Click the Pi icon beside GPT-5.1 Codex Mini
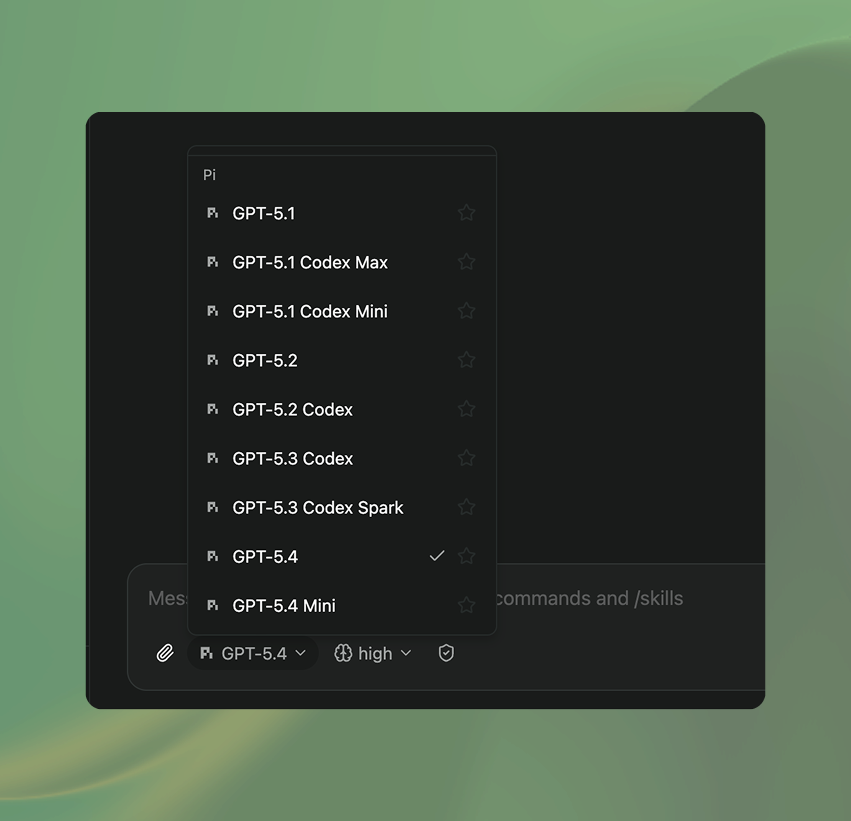Image resolution: width=851 pixels, height=821 pixels. [x=213, y=311]
